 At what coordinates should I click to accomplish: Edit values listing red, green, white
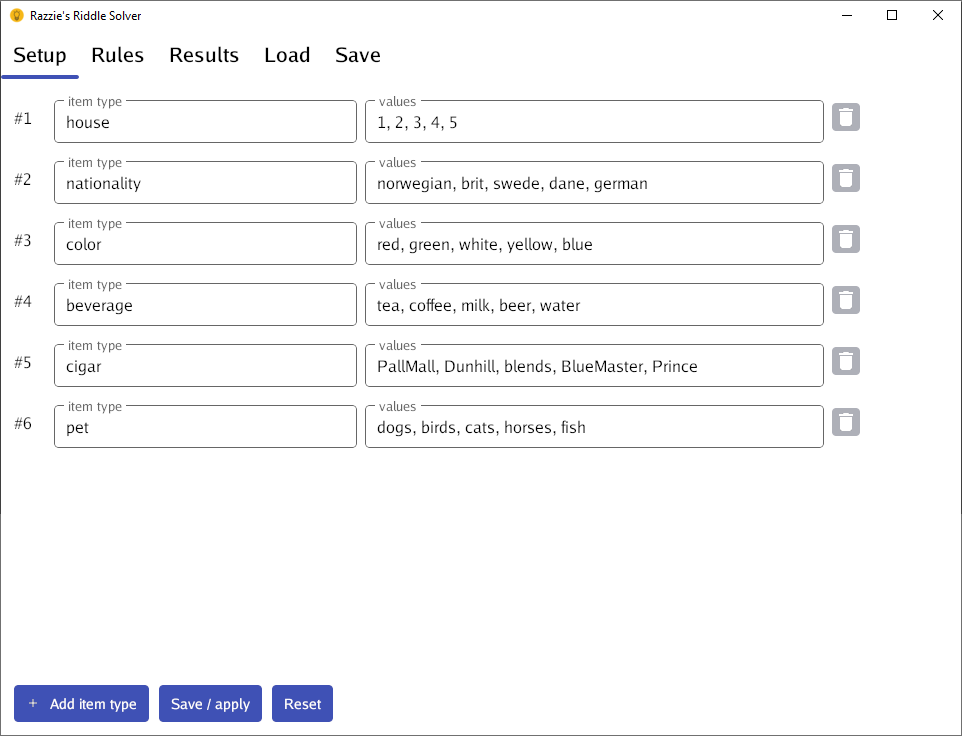point(595,243)
